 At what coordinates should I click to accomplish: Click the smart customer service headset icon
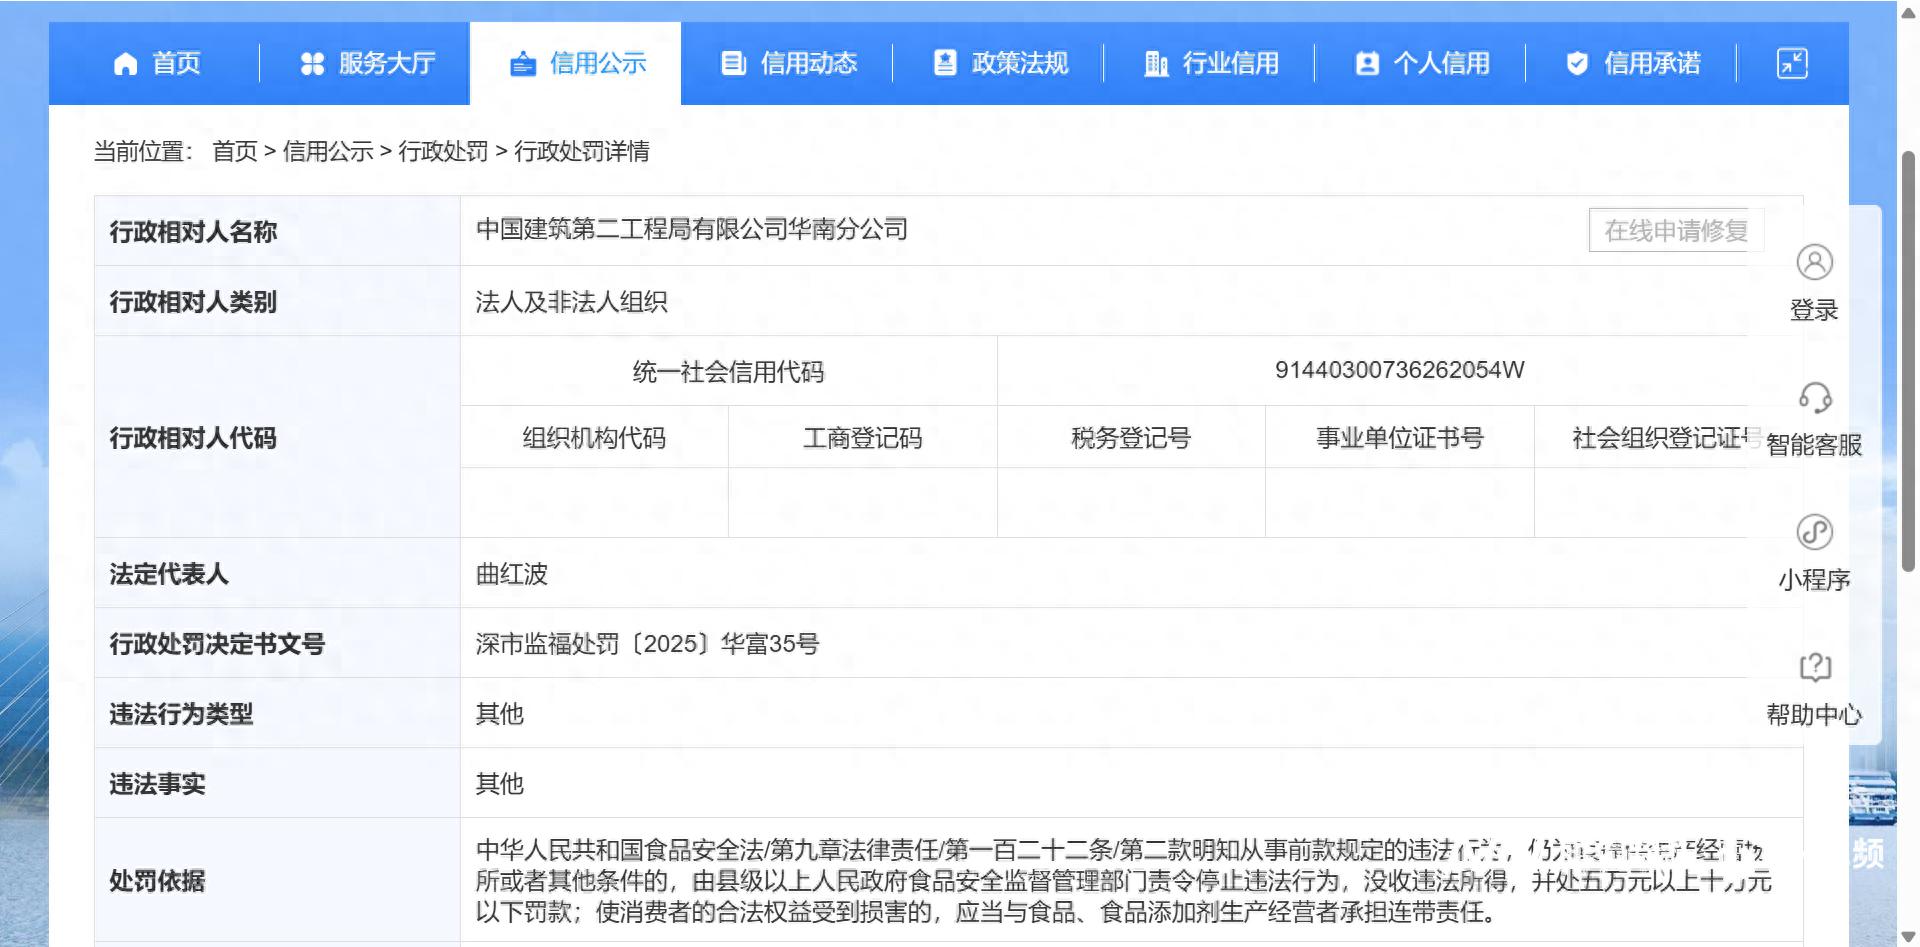click(1815, 397)
